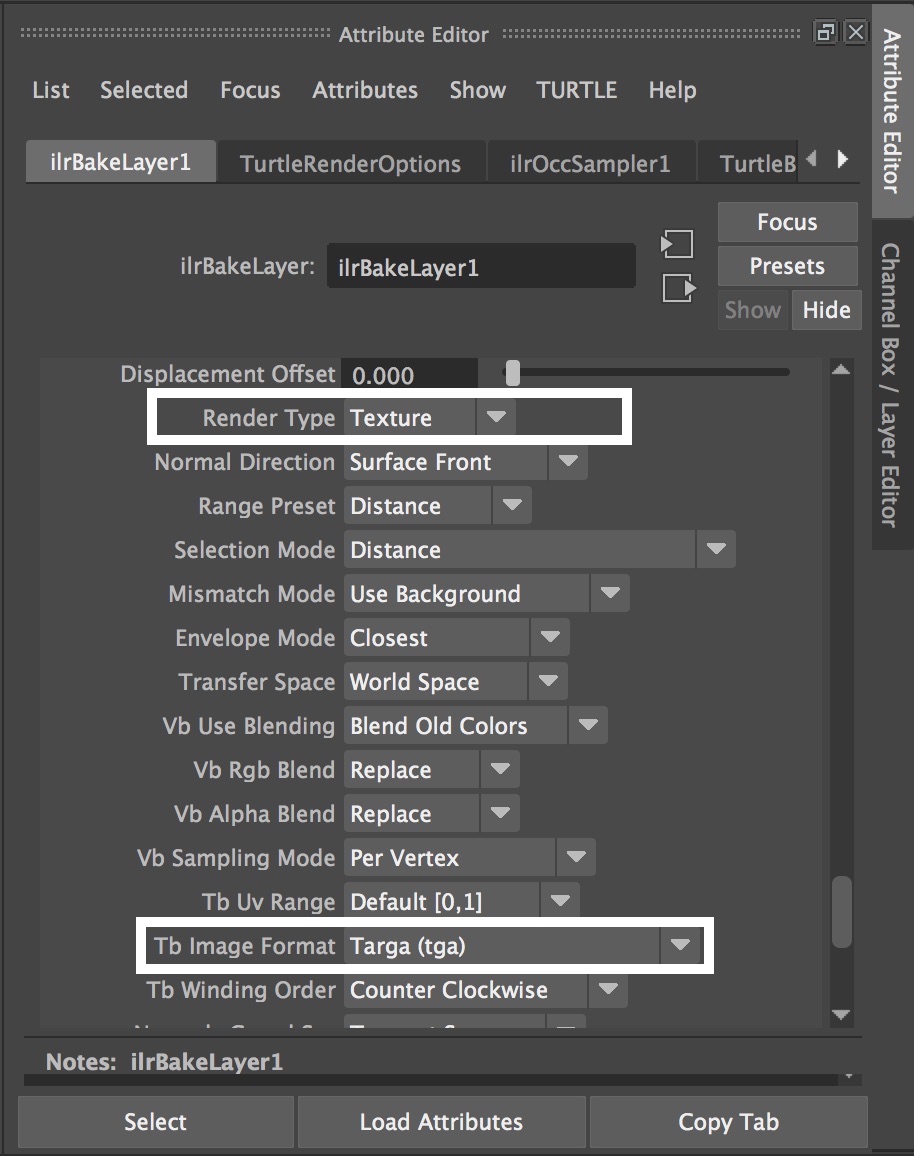Open the Selected menu
914x1156 pixels.
pos(144,90)
